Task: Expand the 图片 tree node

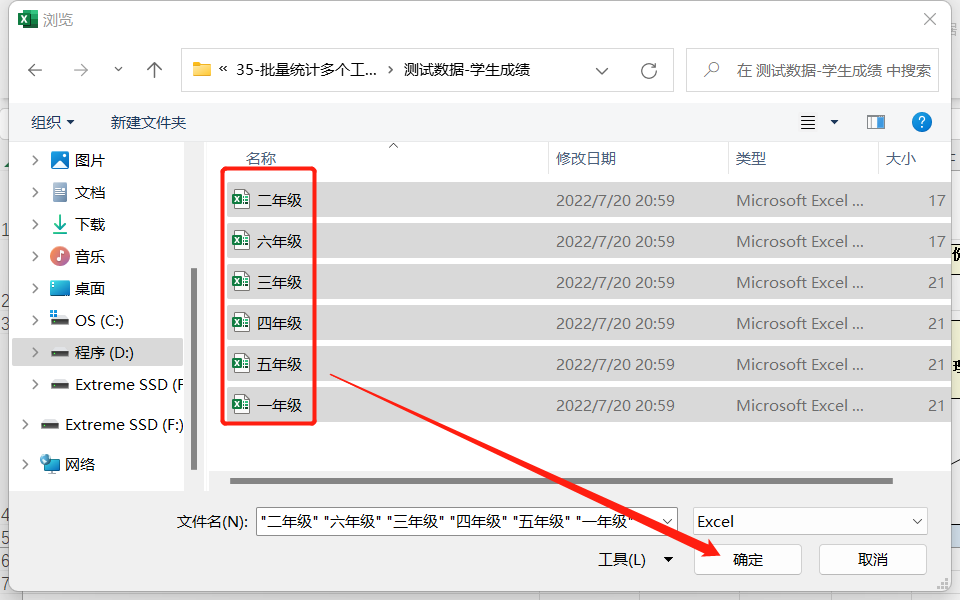Action: (35, 160)
